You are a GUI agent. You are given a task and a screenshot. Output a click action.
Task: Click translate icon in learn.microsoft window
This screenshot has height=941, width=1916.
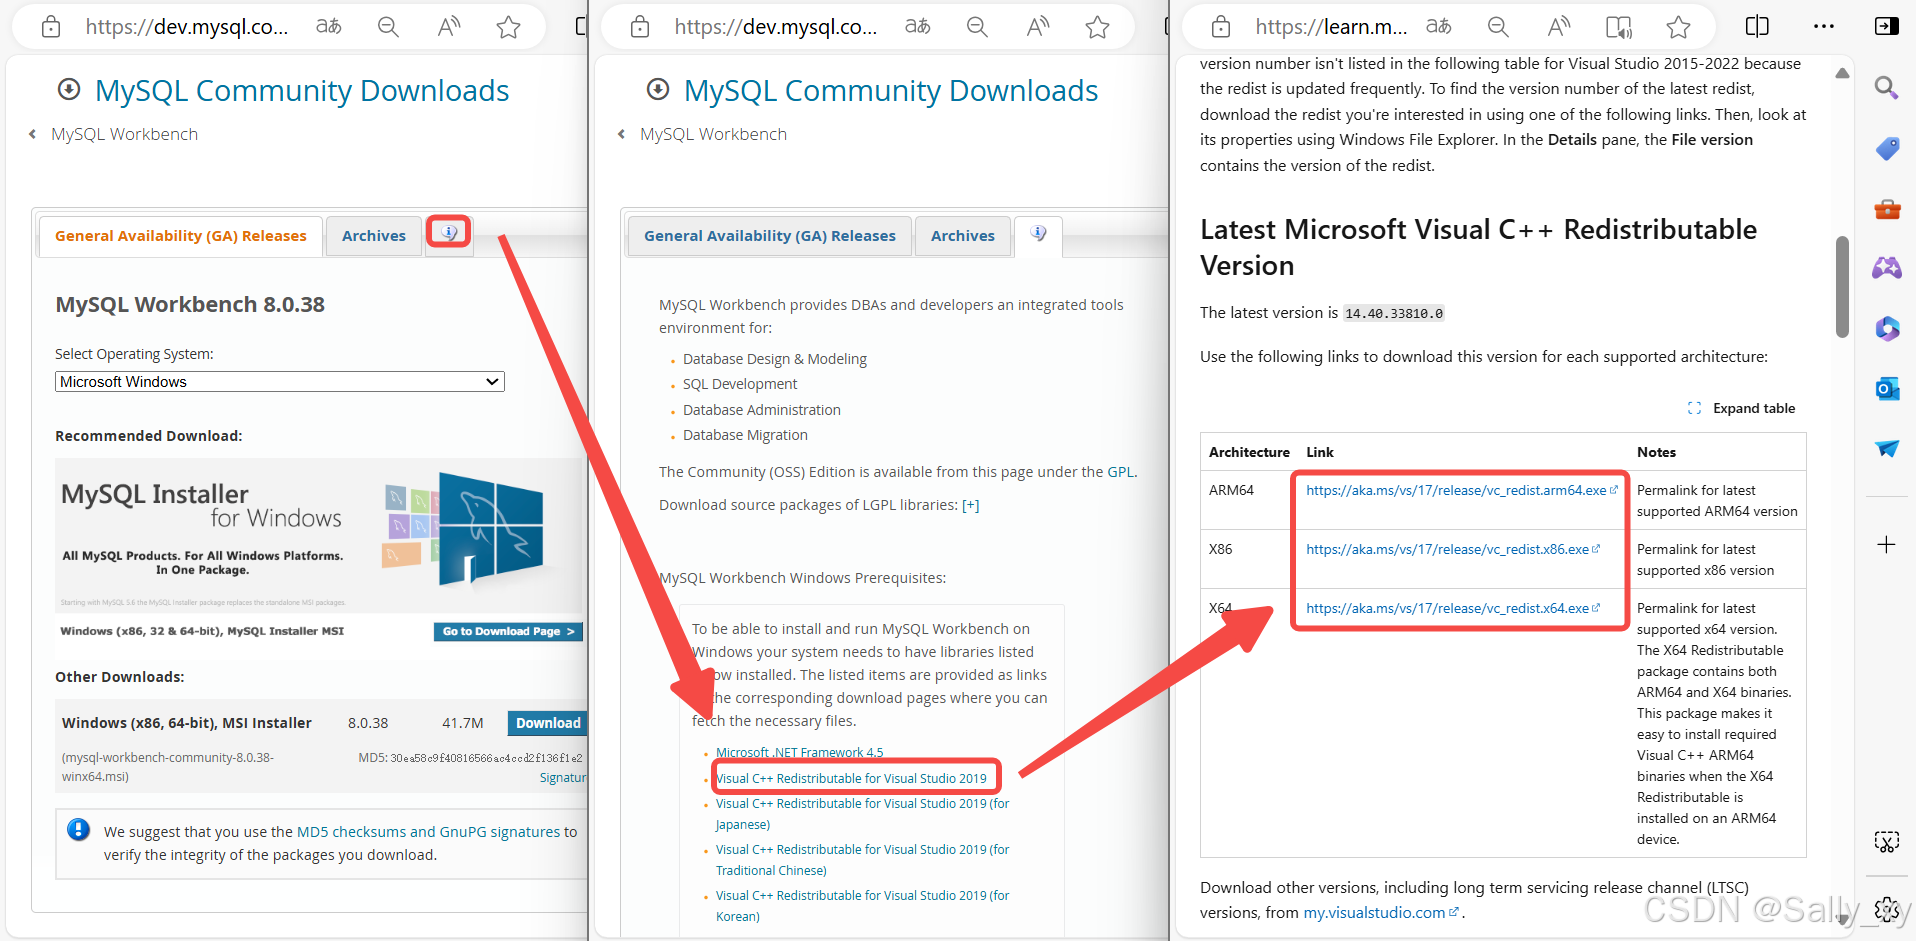coord(1439,27)
